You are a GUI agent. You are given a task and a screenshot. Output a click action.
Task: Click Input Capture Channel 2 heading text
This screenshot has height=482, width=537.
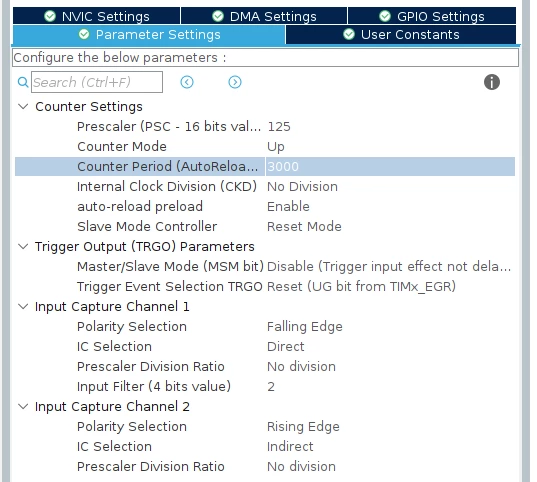coord(112,406)
